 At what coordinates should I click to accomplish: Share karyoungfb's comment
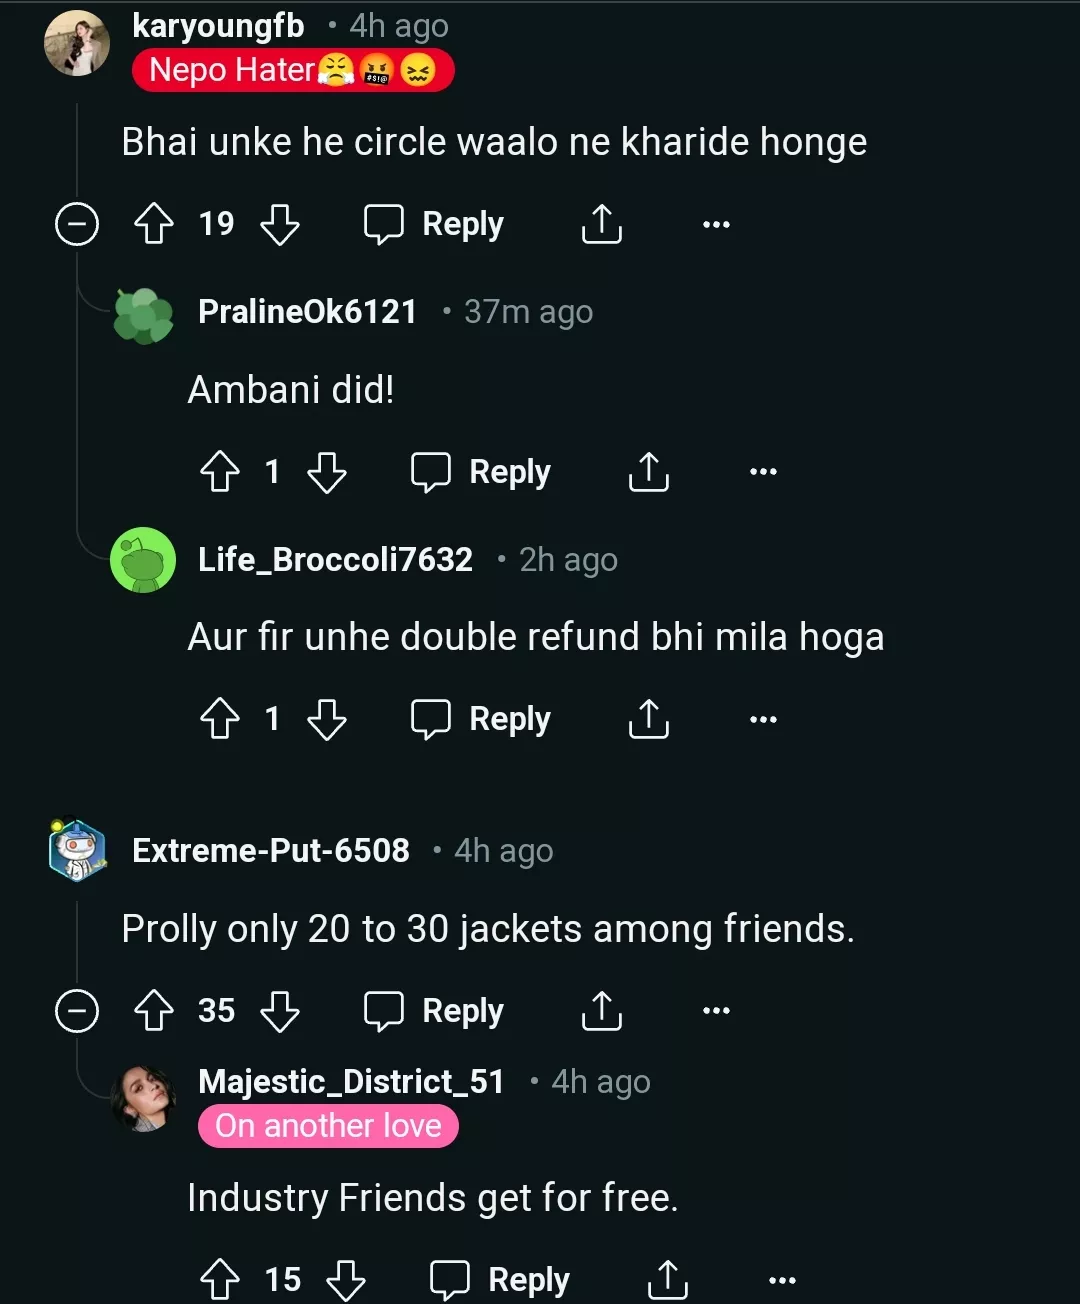tap(601, 224)
